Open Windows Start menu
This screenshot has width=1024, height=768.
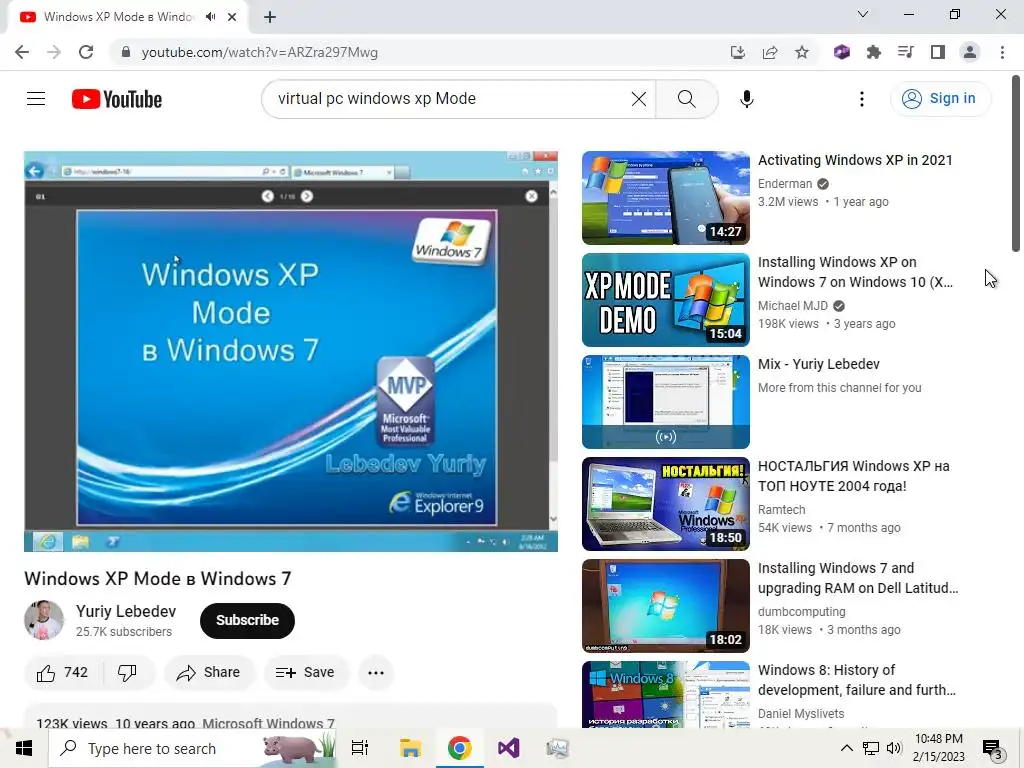(x=24, y=748)
